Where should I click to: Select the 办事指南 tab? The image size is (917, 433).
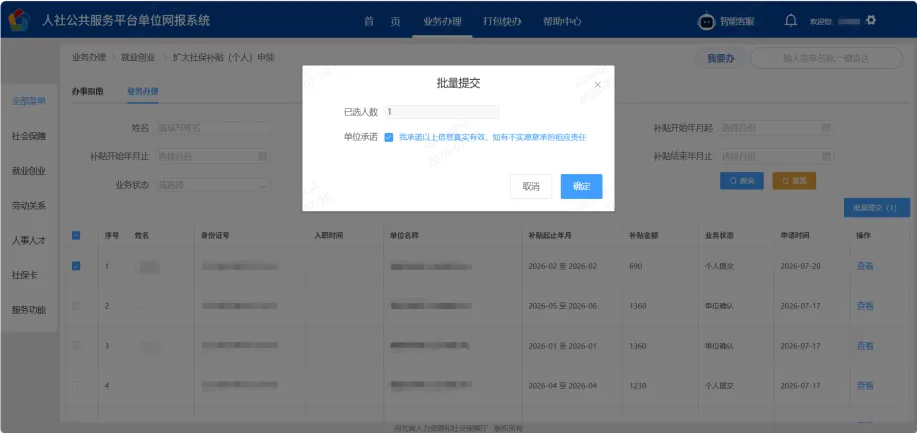click(88, 91)
